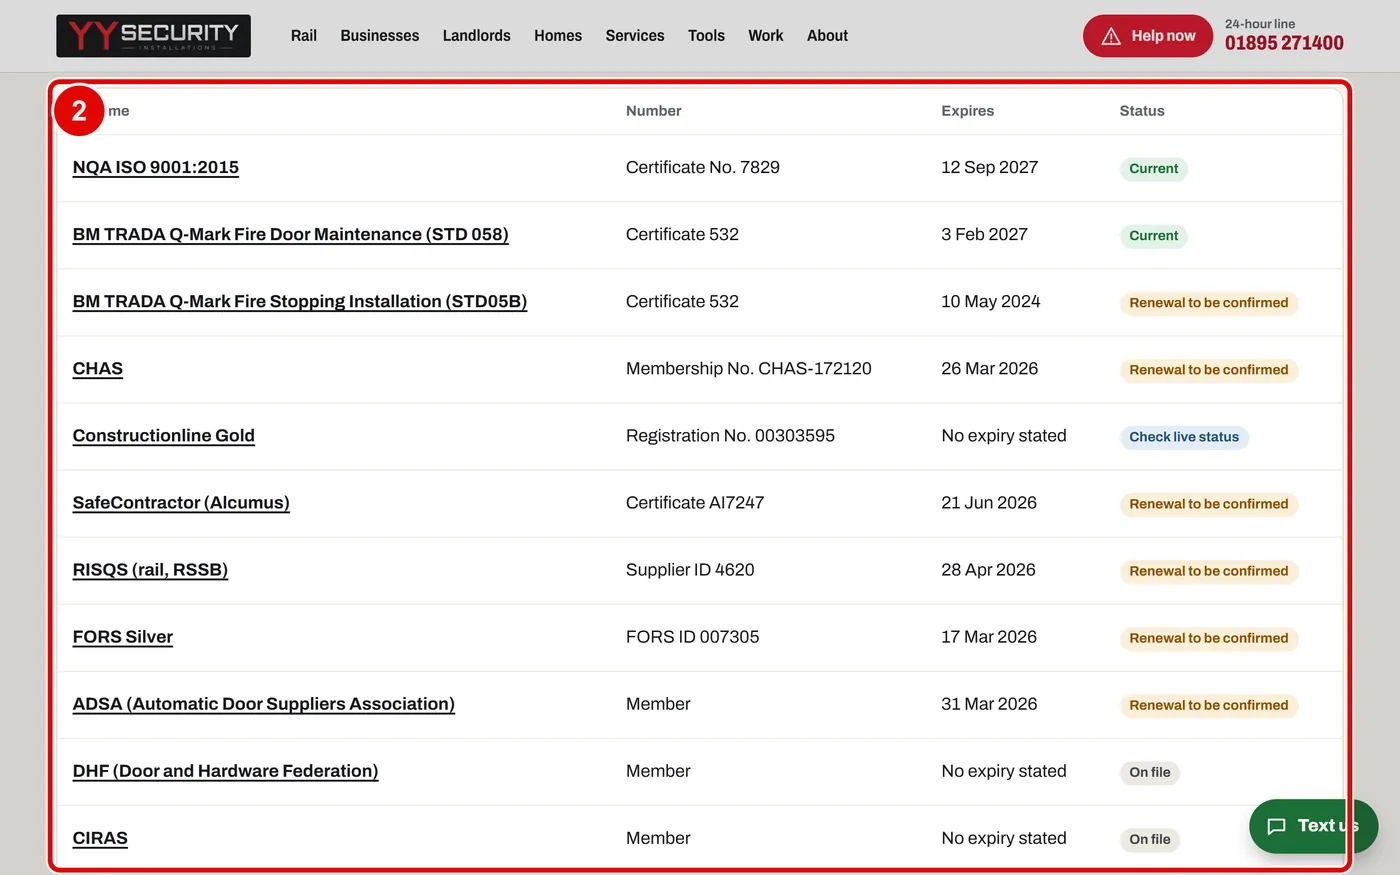Image resolution: width=1400 pixels, height=875 pixels.
Task: Open the FORS Silver link
Action: (x=123, y=637)
